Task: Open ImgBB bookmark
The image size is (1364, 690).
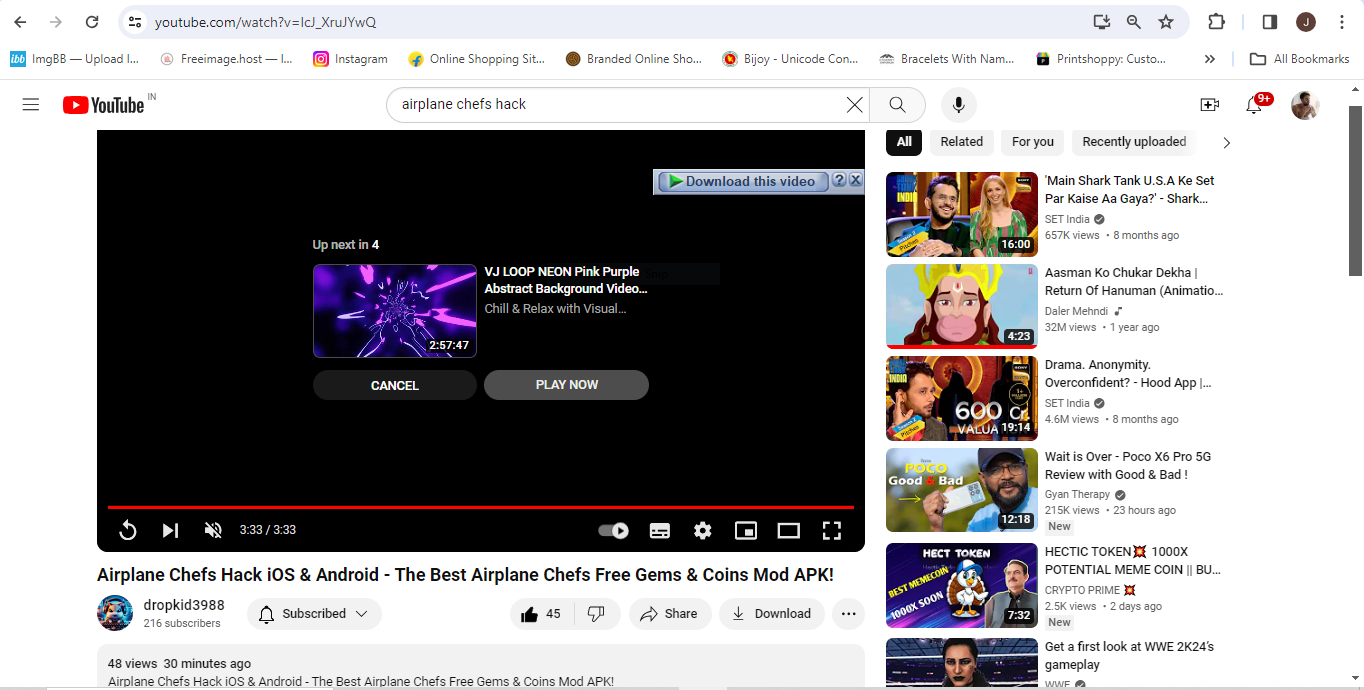Action: coord(75,59)
